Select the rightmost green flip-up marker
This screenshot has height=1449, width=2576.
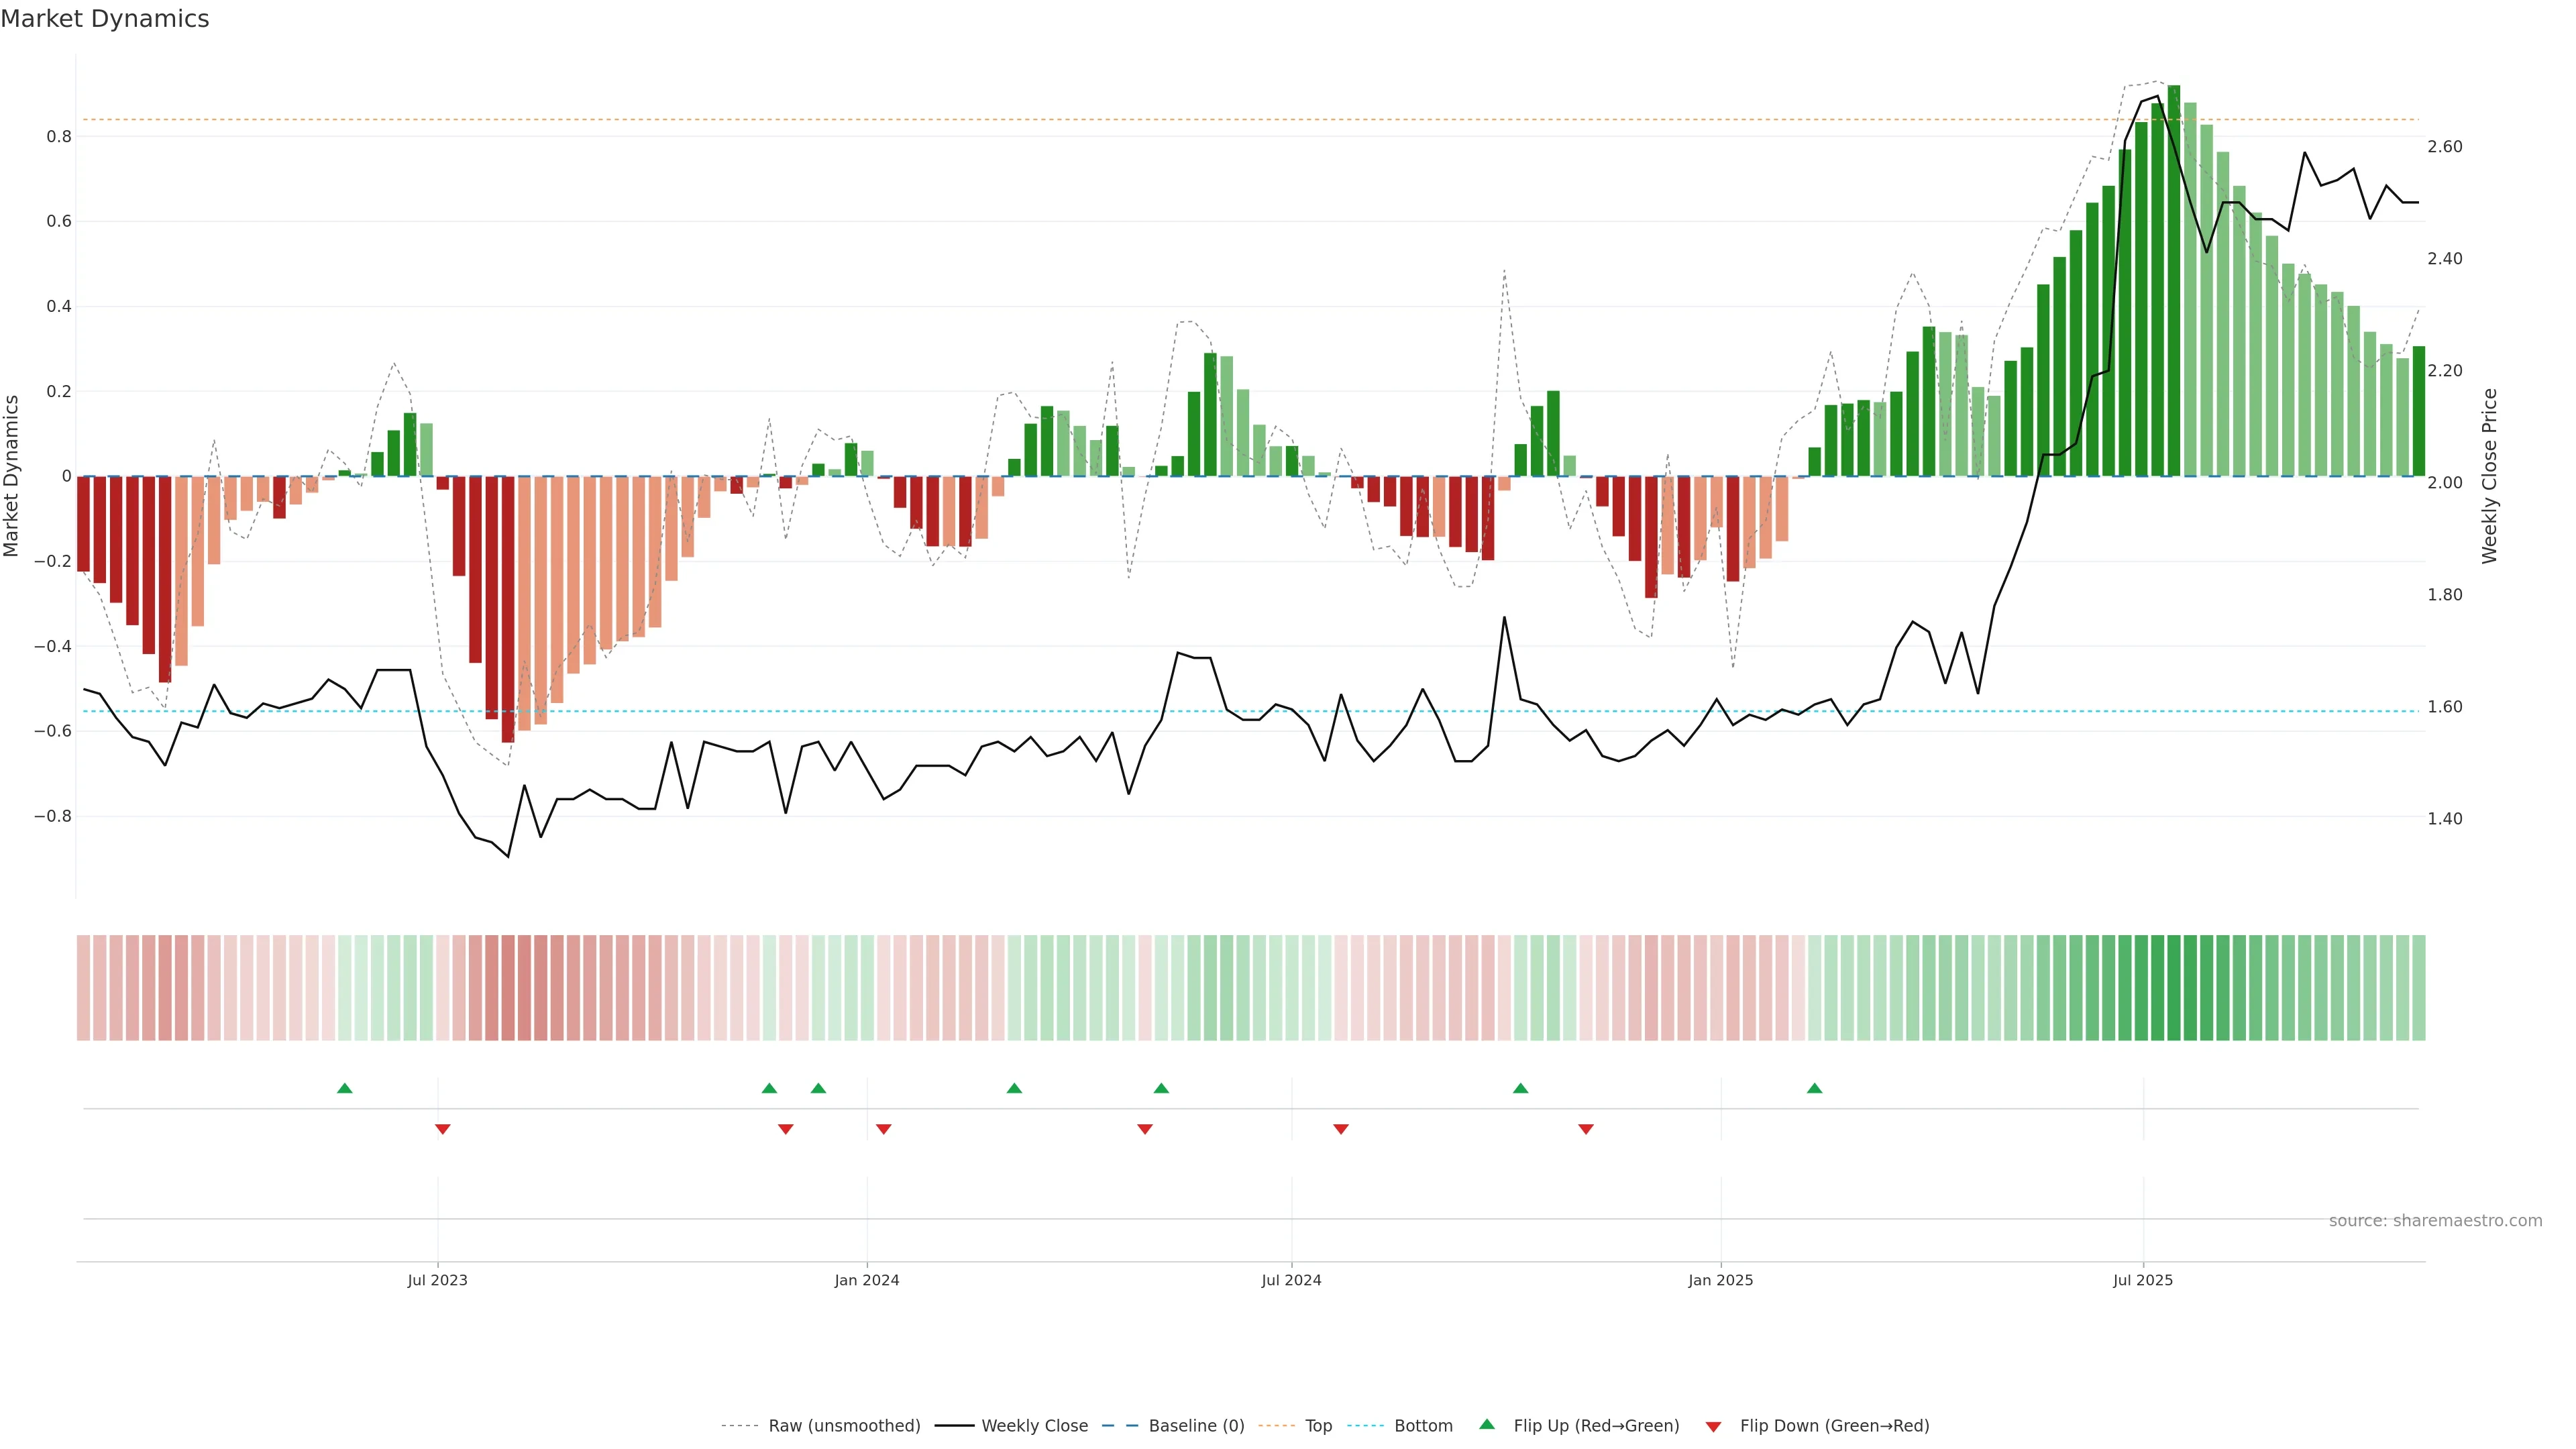[1814, 1088]
